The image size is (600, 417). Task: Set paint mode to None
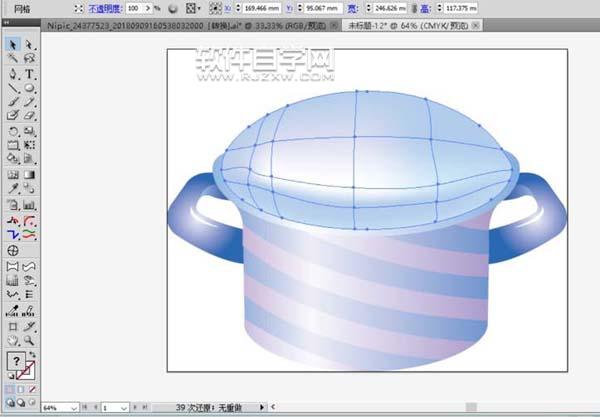[32, 390]
